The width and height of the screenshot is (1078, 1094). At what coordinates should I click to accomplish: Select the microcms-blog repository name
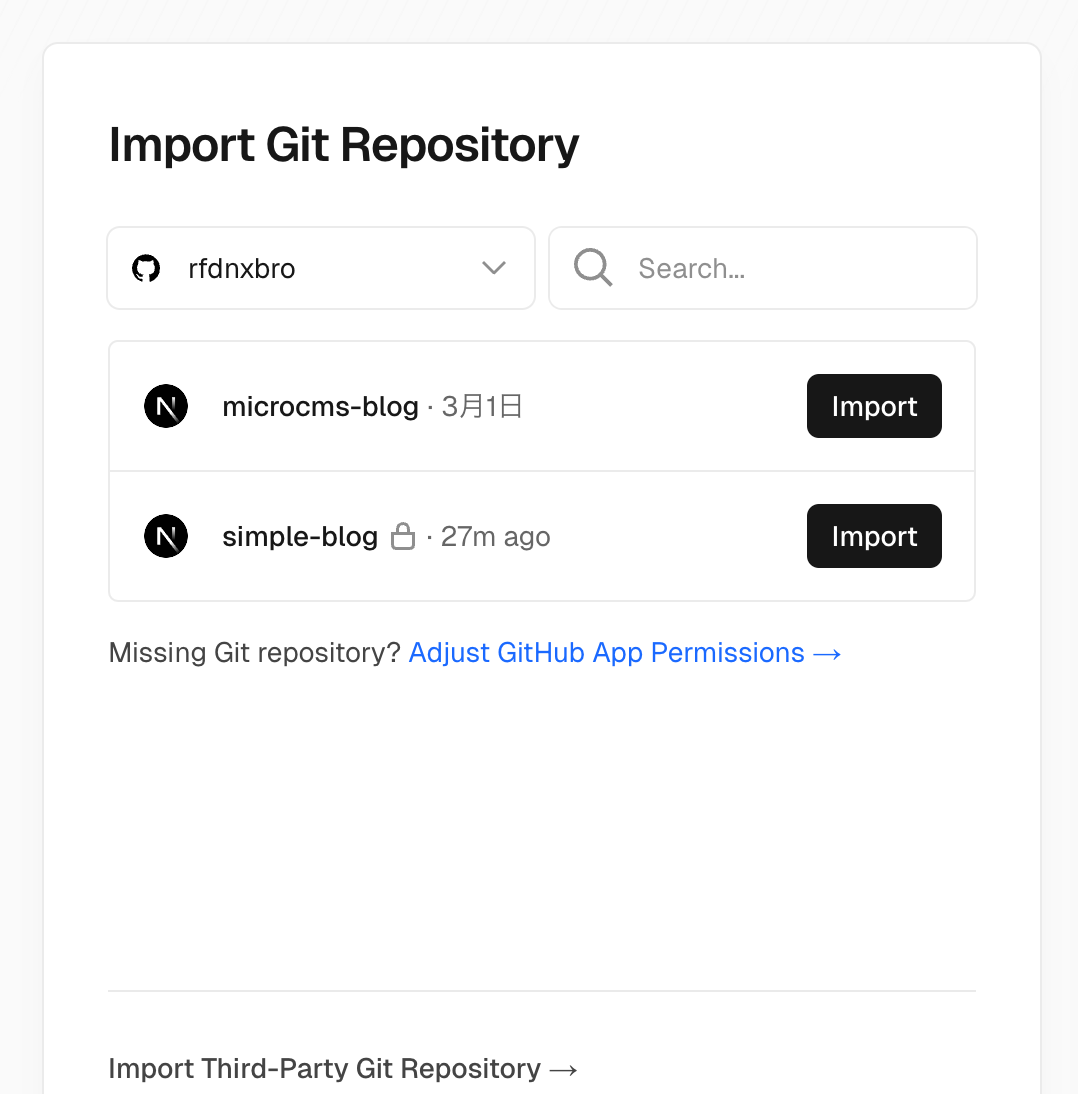320,406
